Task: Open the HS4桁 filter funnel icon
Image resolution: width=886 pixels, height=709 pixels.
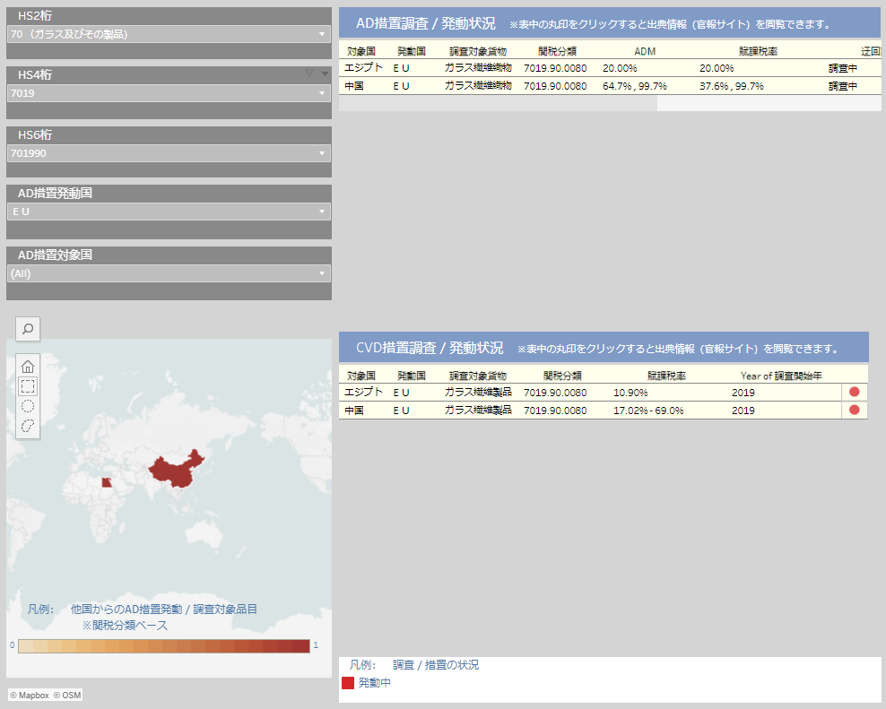Action: [310, 73]
